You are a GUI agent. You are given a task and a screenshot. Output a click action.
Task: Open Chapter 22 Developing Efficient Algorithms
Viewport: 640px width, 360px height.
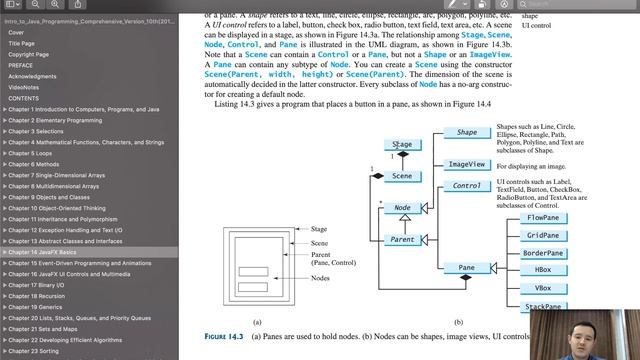pyautogui.click(x=65, y=340)
